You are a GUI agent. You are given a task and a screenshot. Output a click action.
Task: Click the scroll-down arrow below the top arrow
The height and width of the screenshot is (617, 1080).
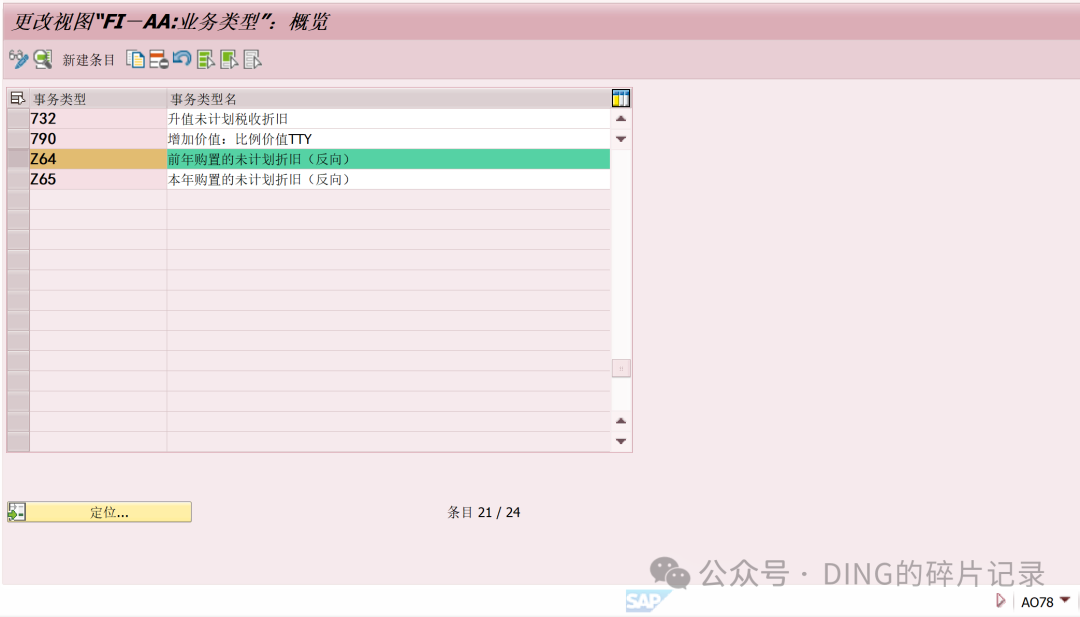pos(621,139)
